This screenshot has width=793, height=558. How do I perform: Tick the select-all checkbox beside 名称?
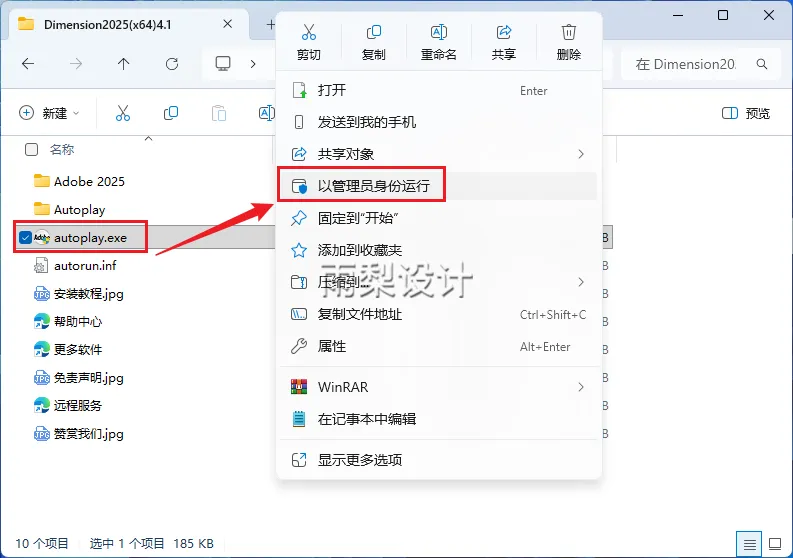click(31, 149)
